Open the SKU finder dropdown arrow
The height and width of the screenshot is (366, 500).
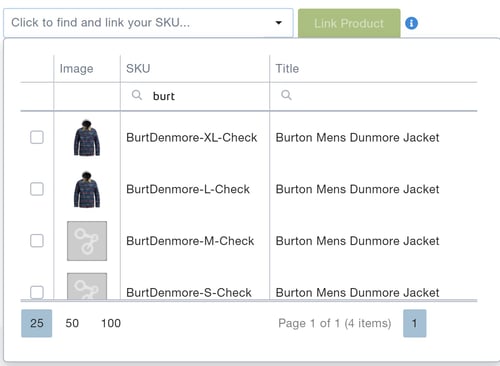278,23
